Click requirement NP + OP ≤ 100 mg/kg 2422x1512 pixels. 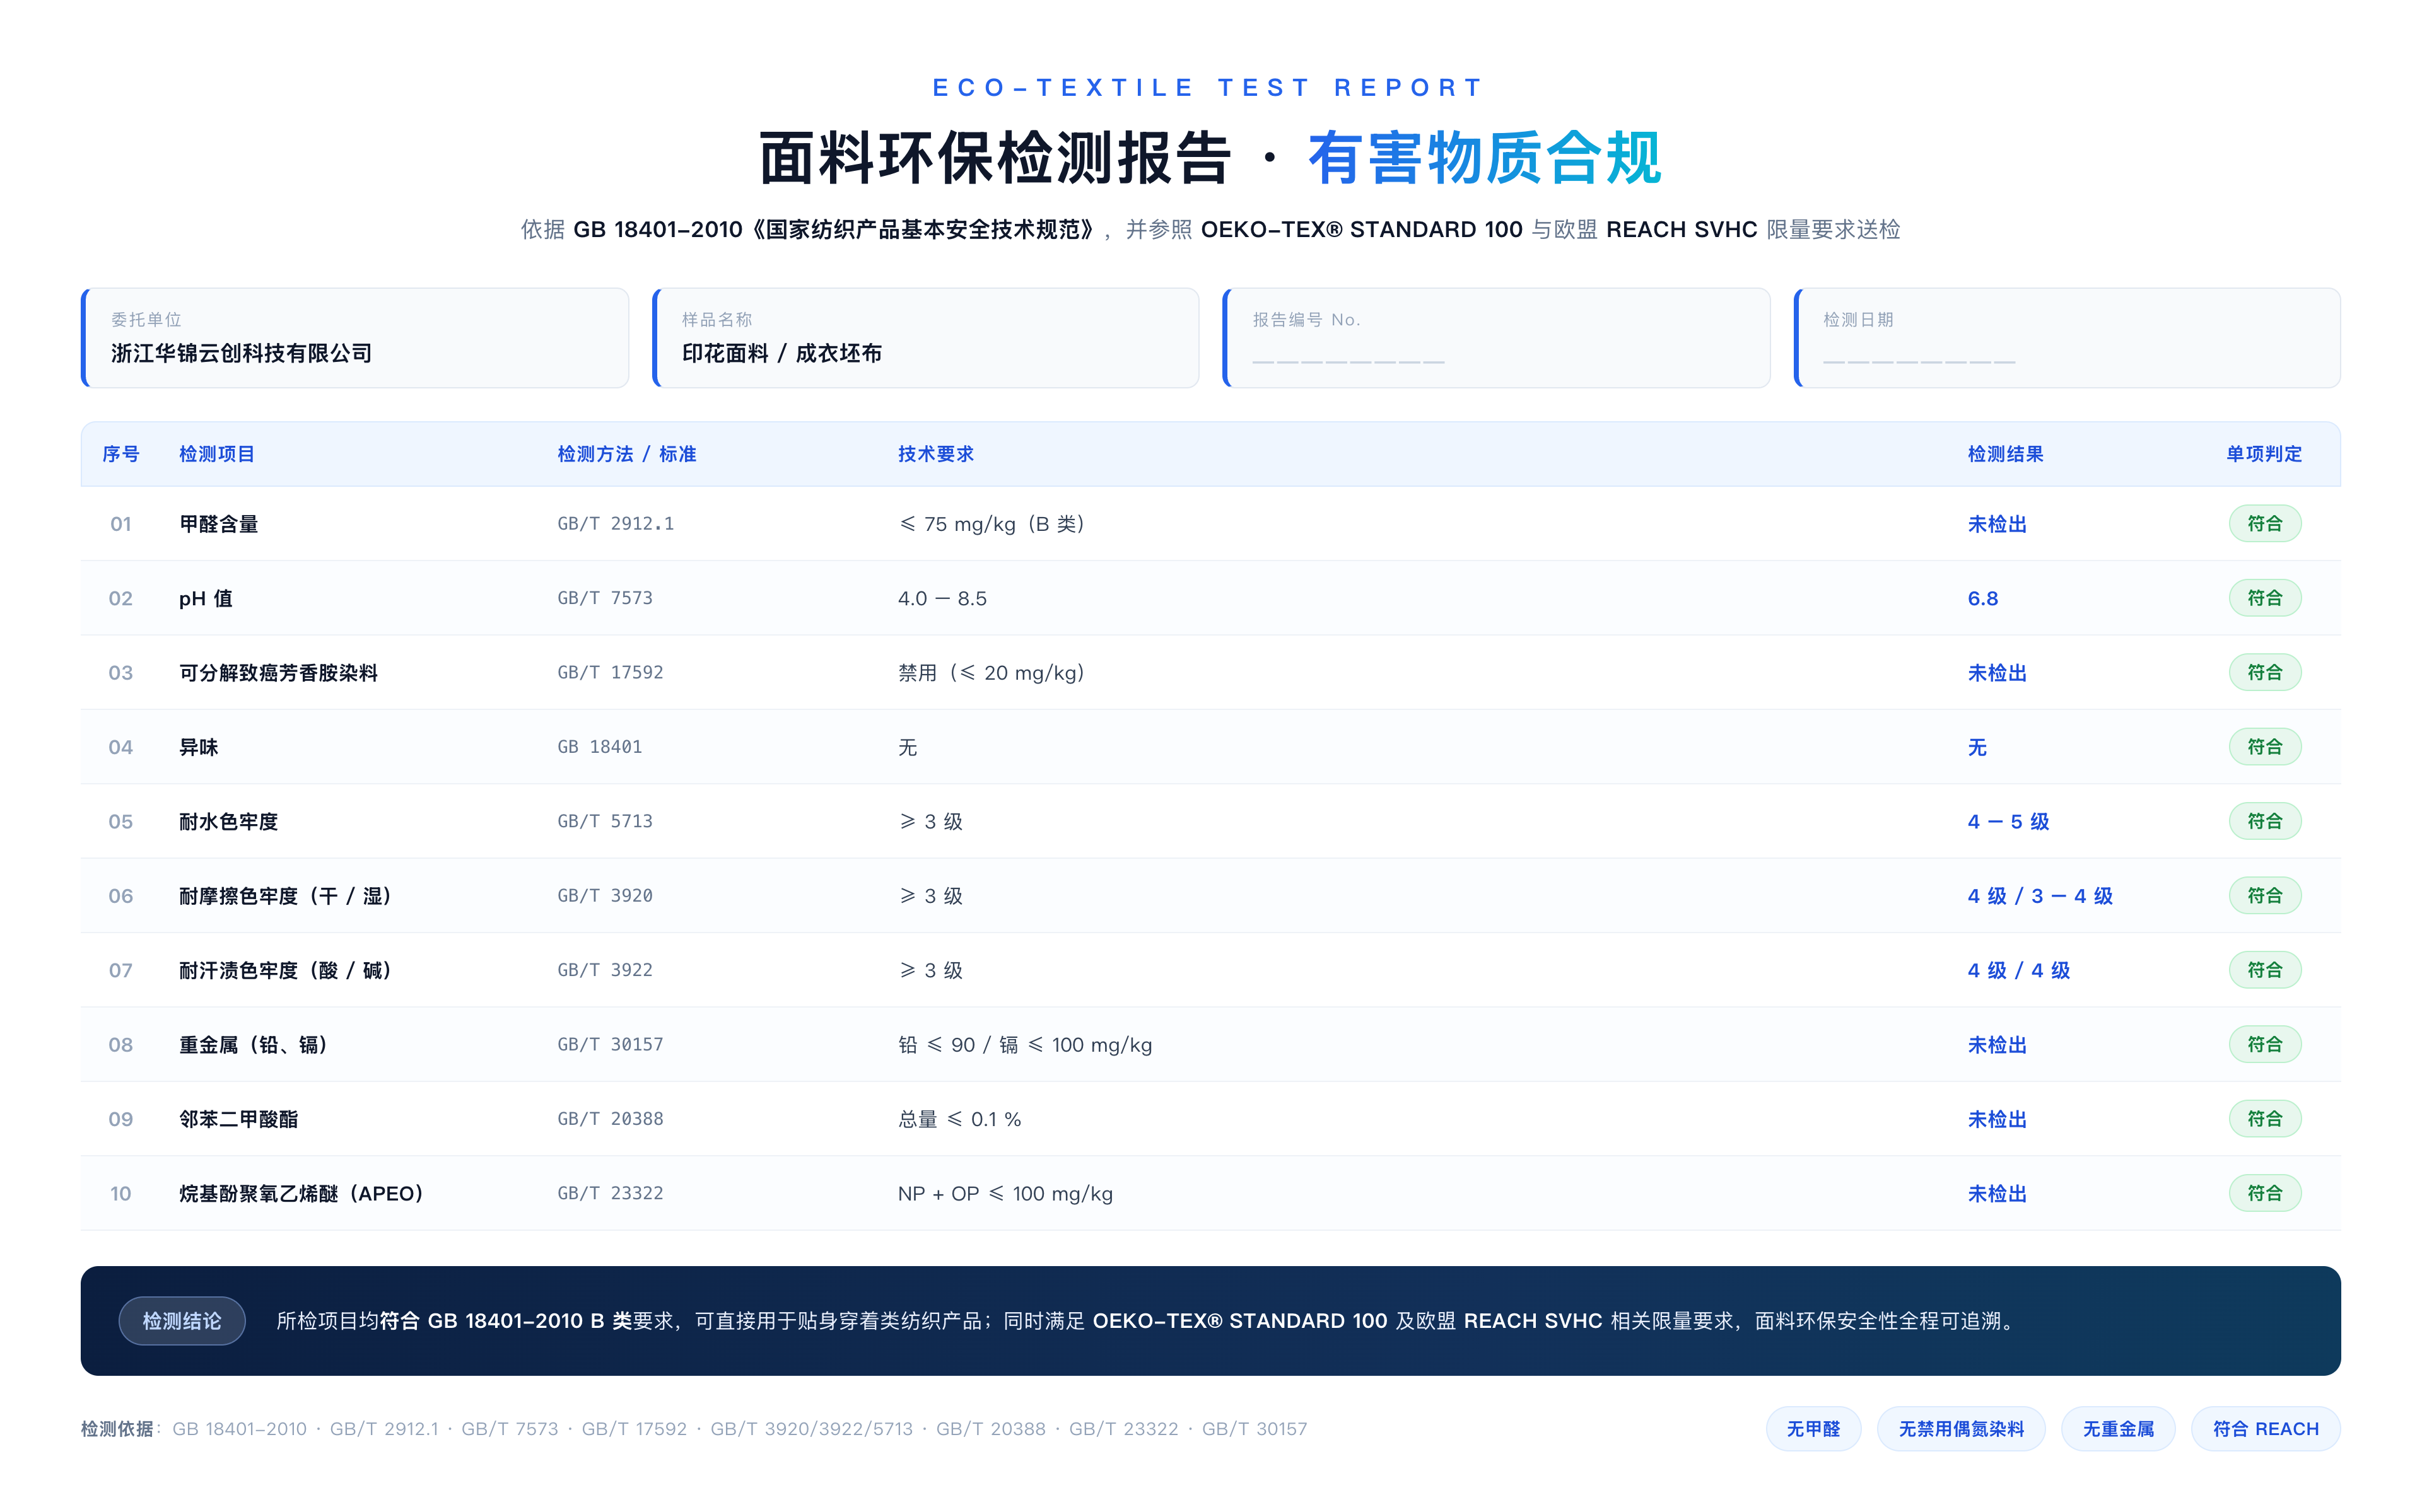1005,1194
